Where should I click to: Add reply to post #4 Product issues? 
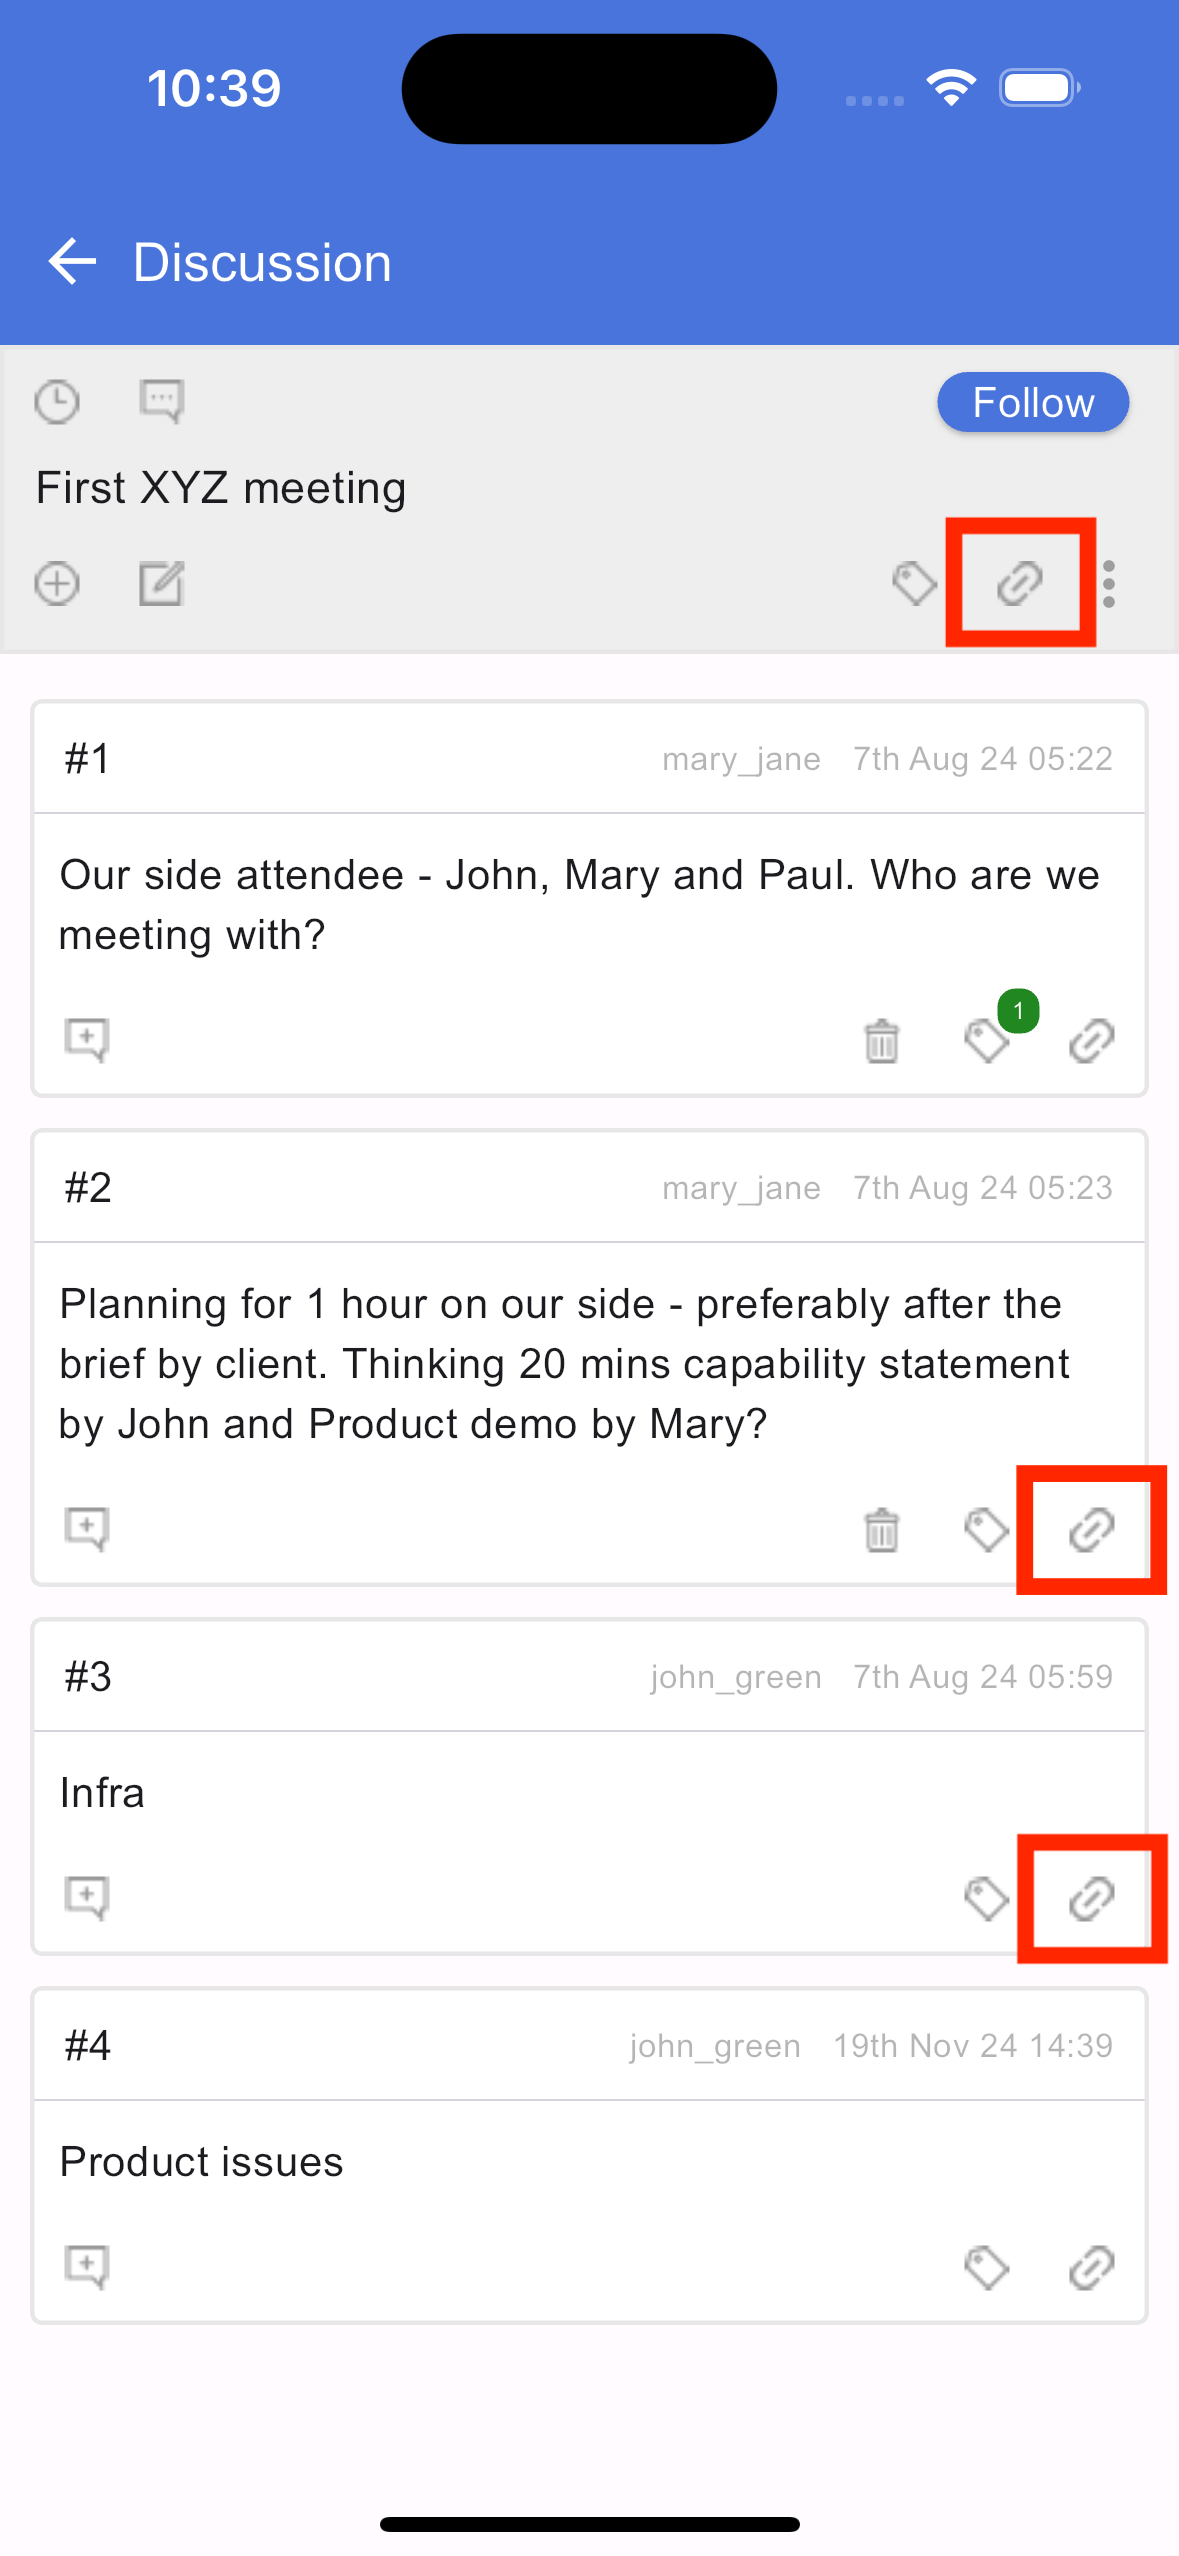coord(87,2267)
